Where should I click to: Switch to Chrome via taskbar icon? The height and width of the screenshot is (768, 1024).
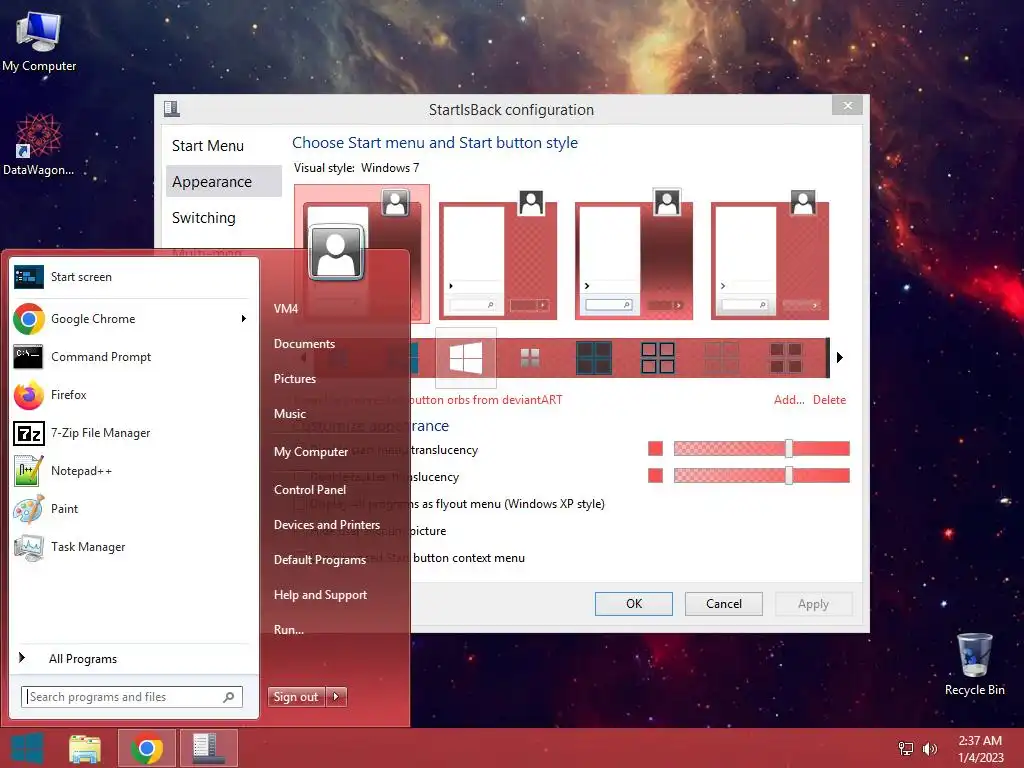tap(147, 748)
